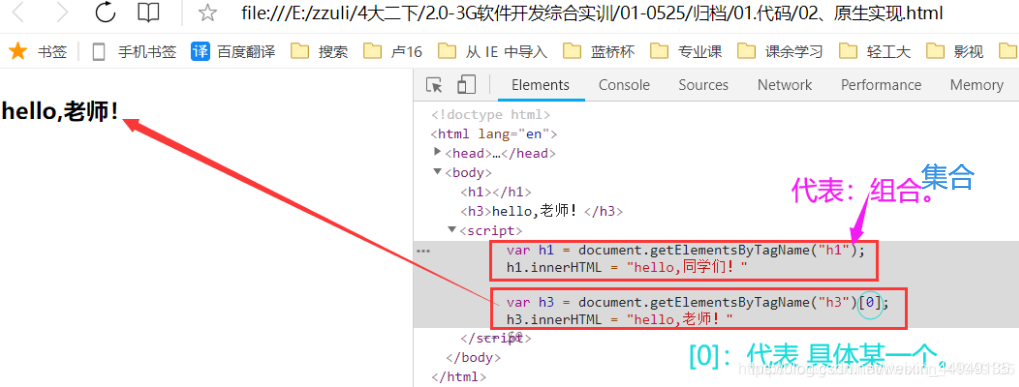Bookmark this page with the star icon
Viewport: 1019px width, 387px height.
pos(207,12)
